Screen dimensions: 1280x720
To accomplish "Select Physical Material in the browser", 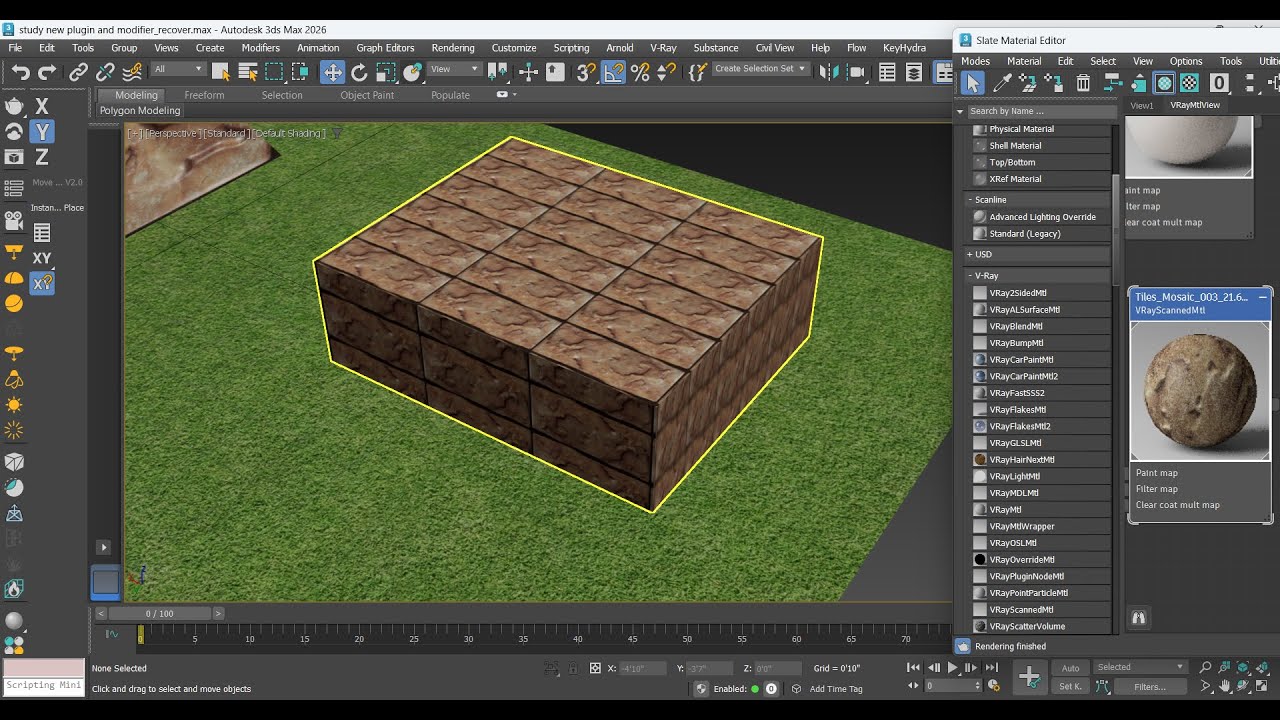I will click(x=1040, y=129).
